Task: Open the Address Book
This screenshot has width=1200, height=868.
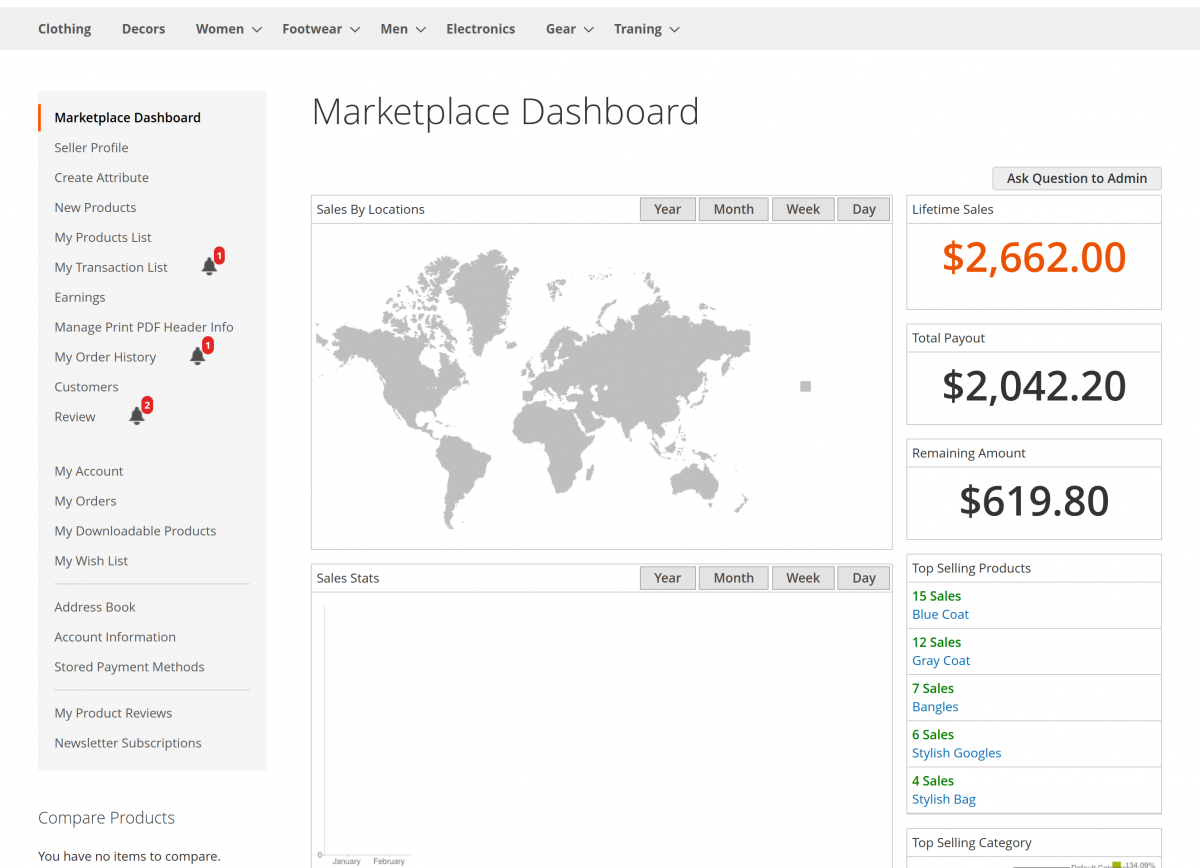Action: (95, 607)
